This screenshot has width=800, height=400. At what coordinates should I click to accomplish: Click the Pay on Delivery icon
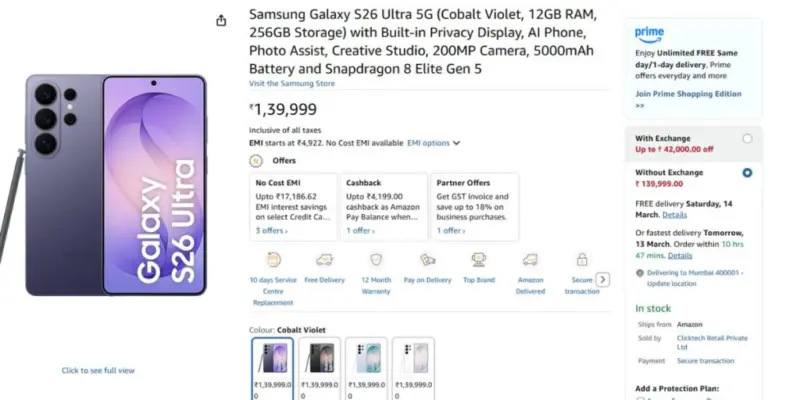tap(427, 259)
